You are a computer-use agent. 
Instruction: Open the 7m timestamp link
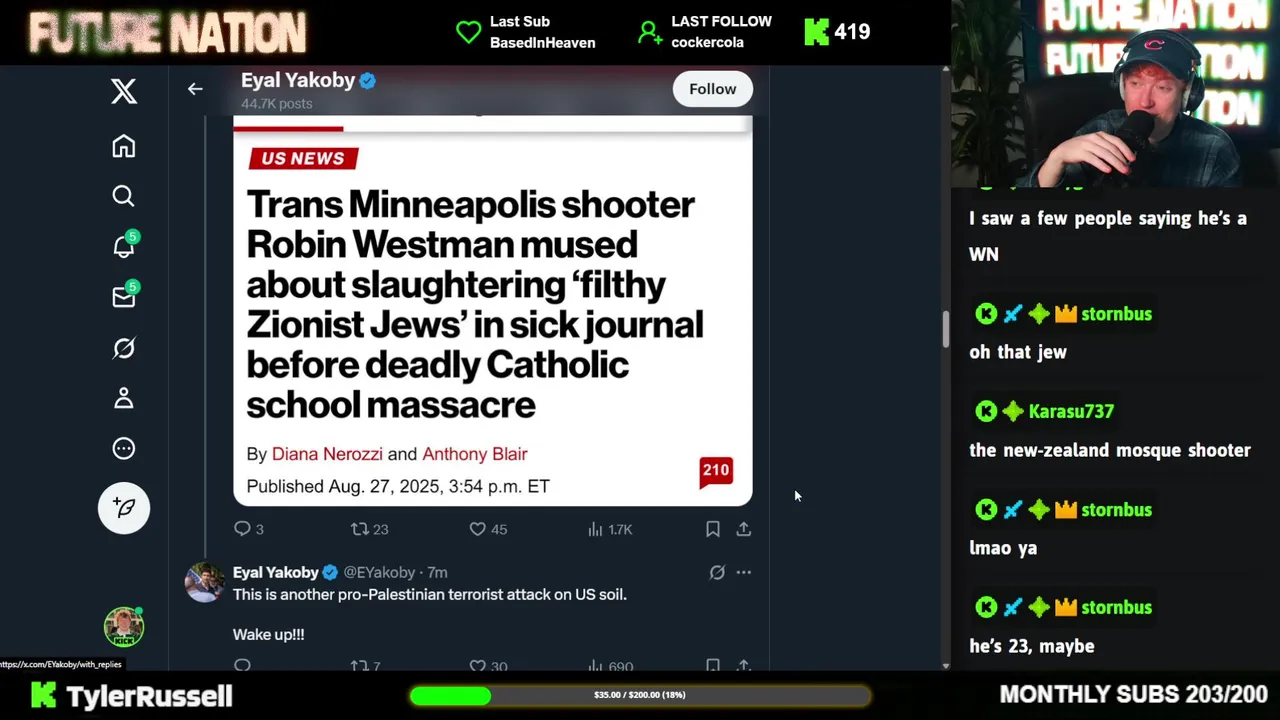coord(438,572)
